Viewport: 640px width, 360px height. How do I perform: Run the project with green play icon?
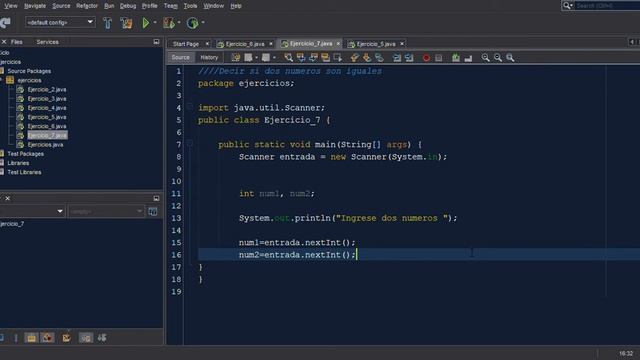(x=146, y=23)
